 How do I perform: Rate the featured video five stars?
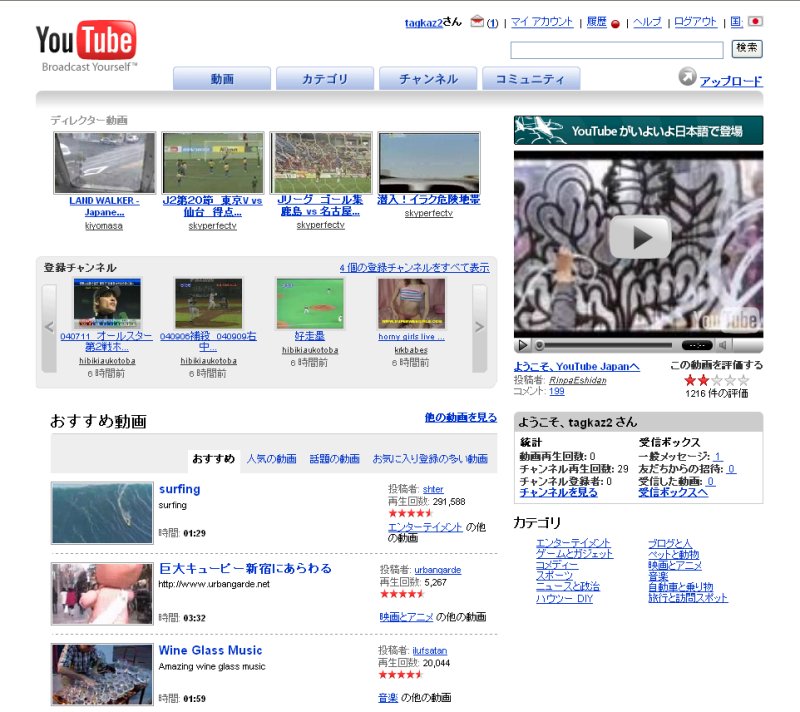pos(743,380)
